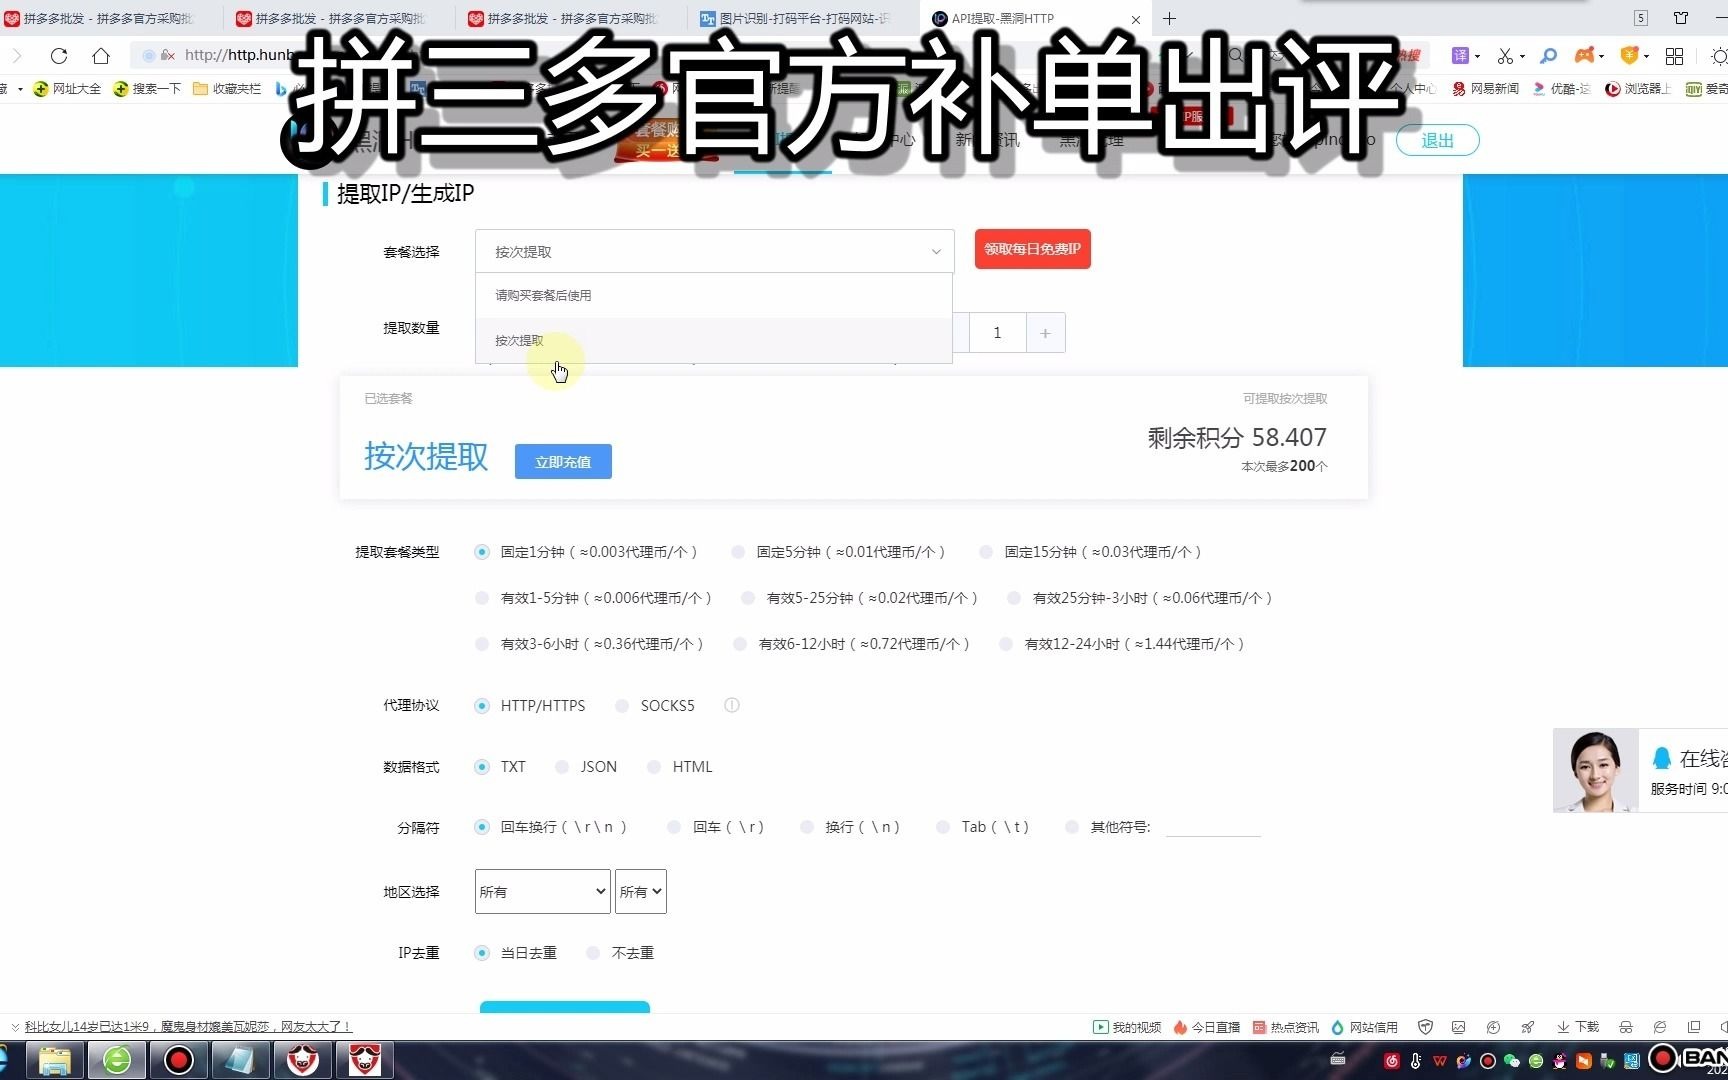Click the scissors screenshot tool icon
Image resolution: width=1728 pixels, height=1080 pixels.
1505,56
